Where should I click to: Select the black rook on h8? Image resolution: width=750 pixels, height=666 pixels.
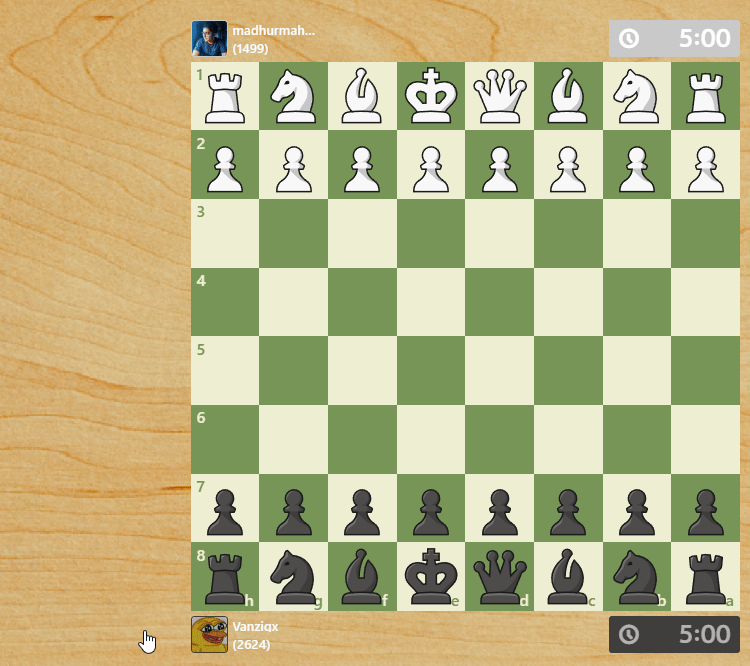coord(225,577)
